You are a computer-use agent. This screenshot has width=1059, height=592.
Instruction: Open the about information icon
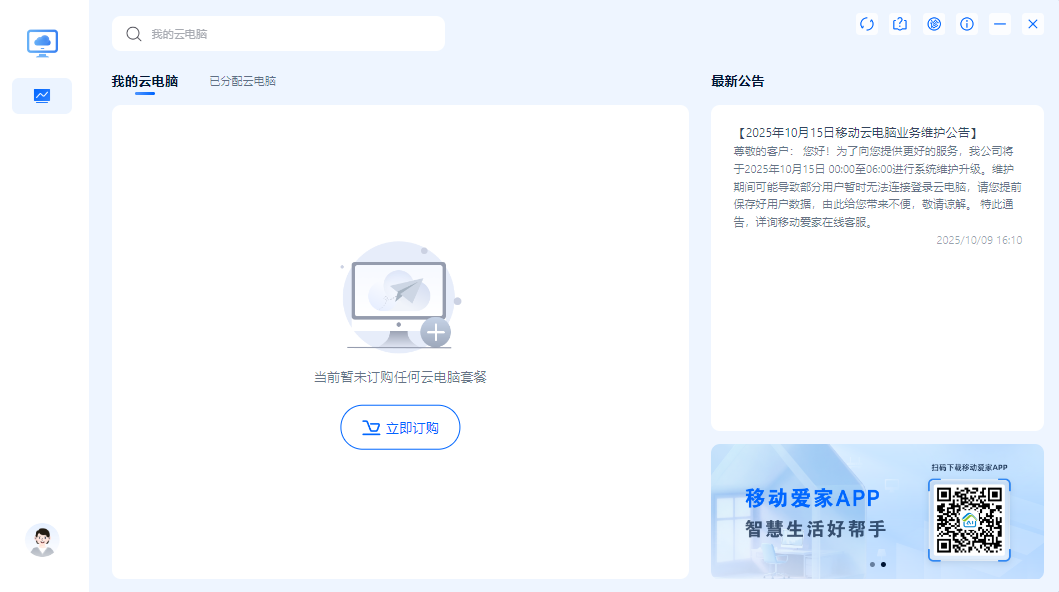pyautogui.click(x=967, y=24)
